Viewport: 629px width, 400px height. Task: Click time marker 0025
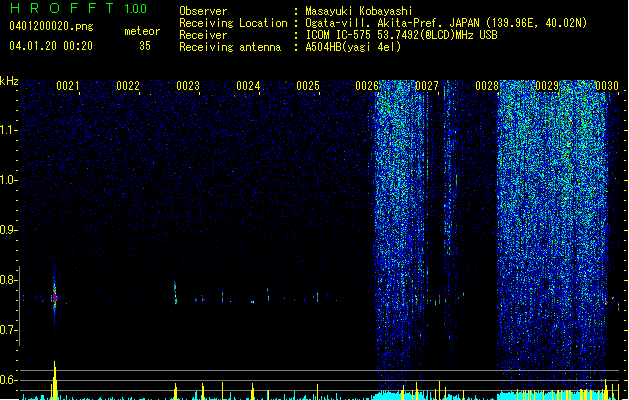pyautogui.click(x=308, y=85)
